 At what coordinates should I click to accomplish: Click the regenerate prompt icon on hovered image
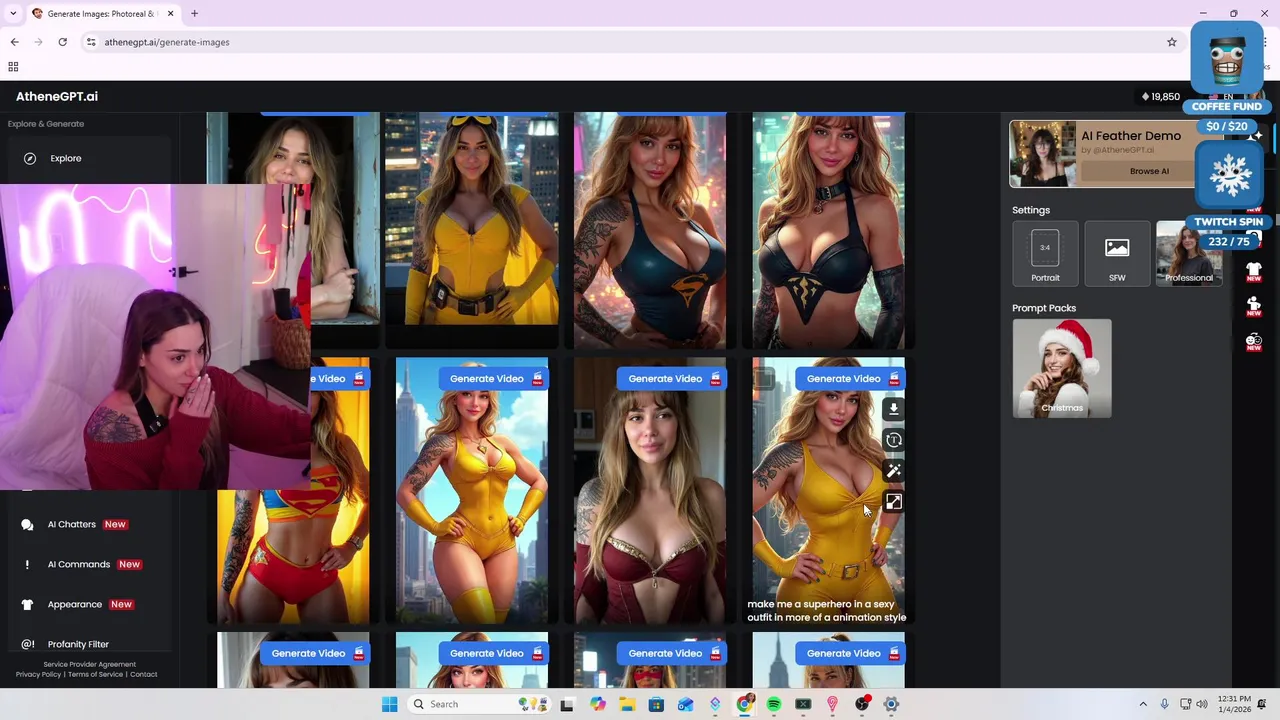coord(894,440)
